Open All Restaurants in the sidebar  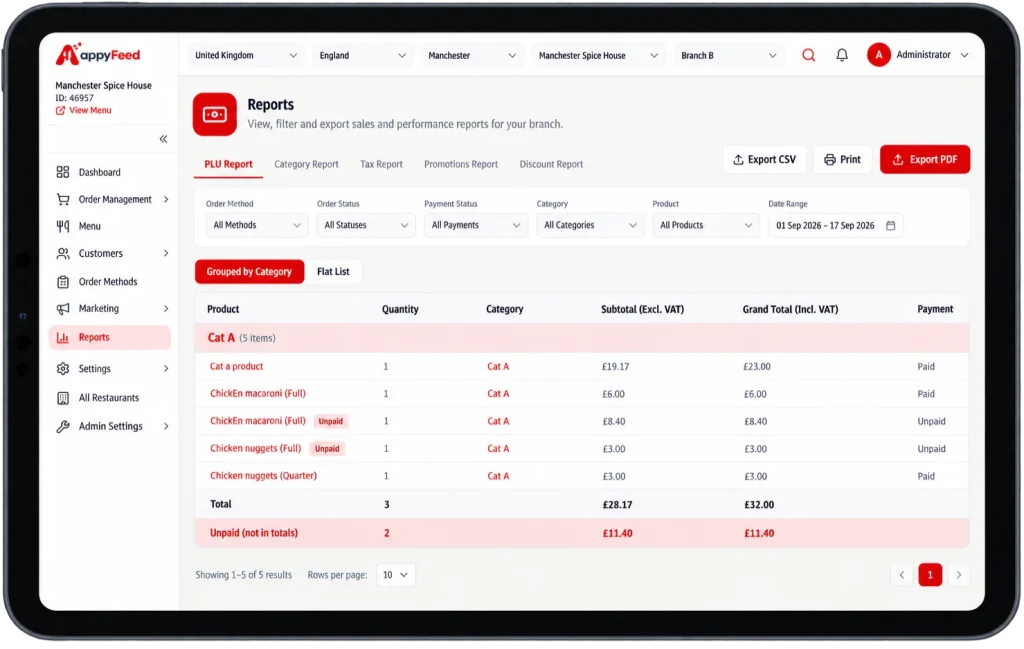click(x=109, y=398)
